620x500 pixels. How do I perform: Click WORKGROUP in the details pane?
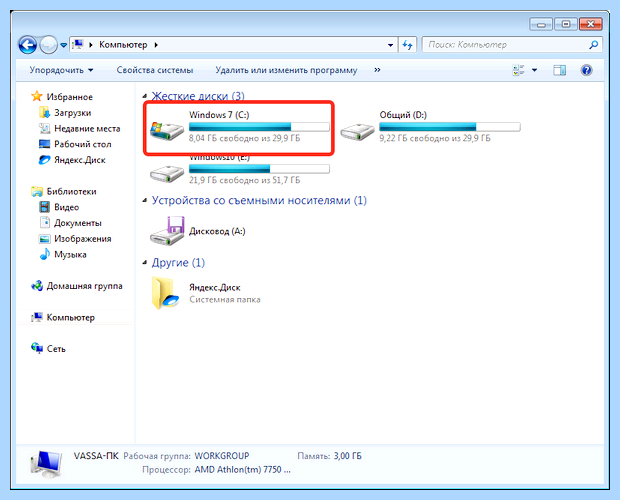pos(222,456)
